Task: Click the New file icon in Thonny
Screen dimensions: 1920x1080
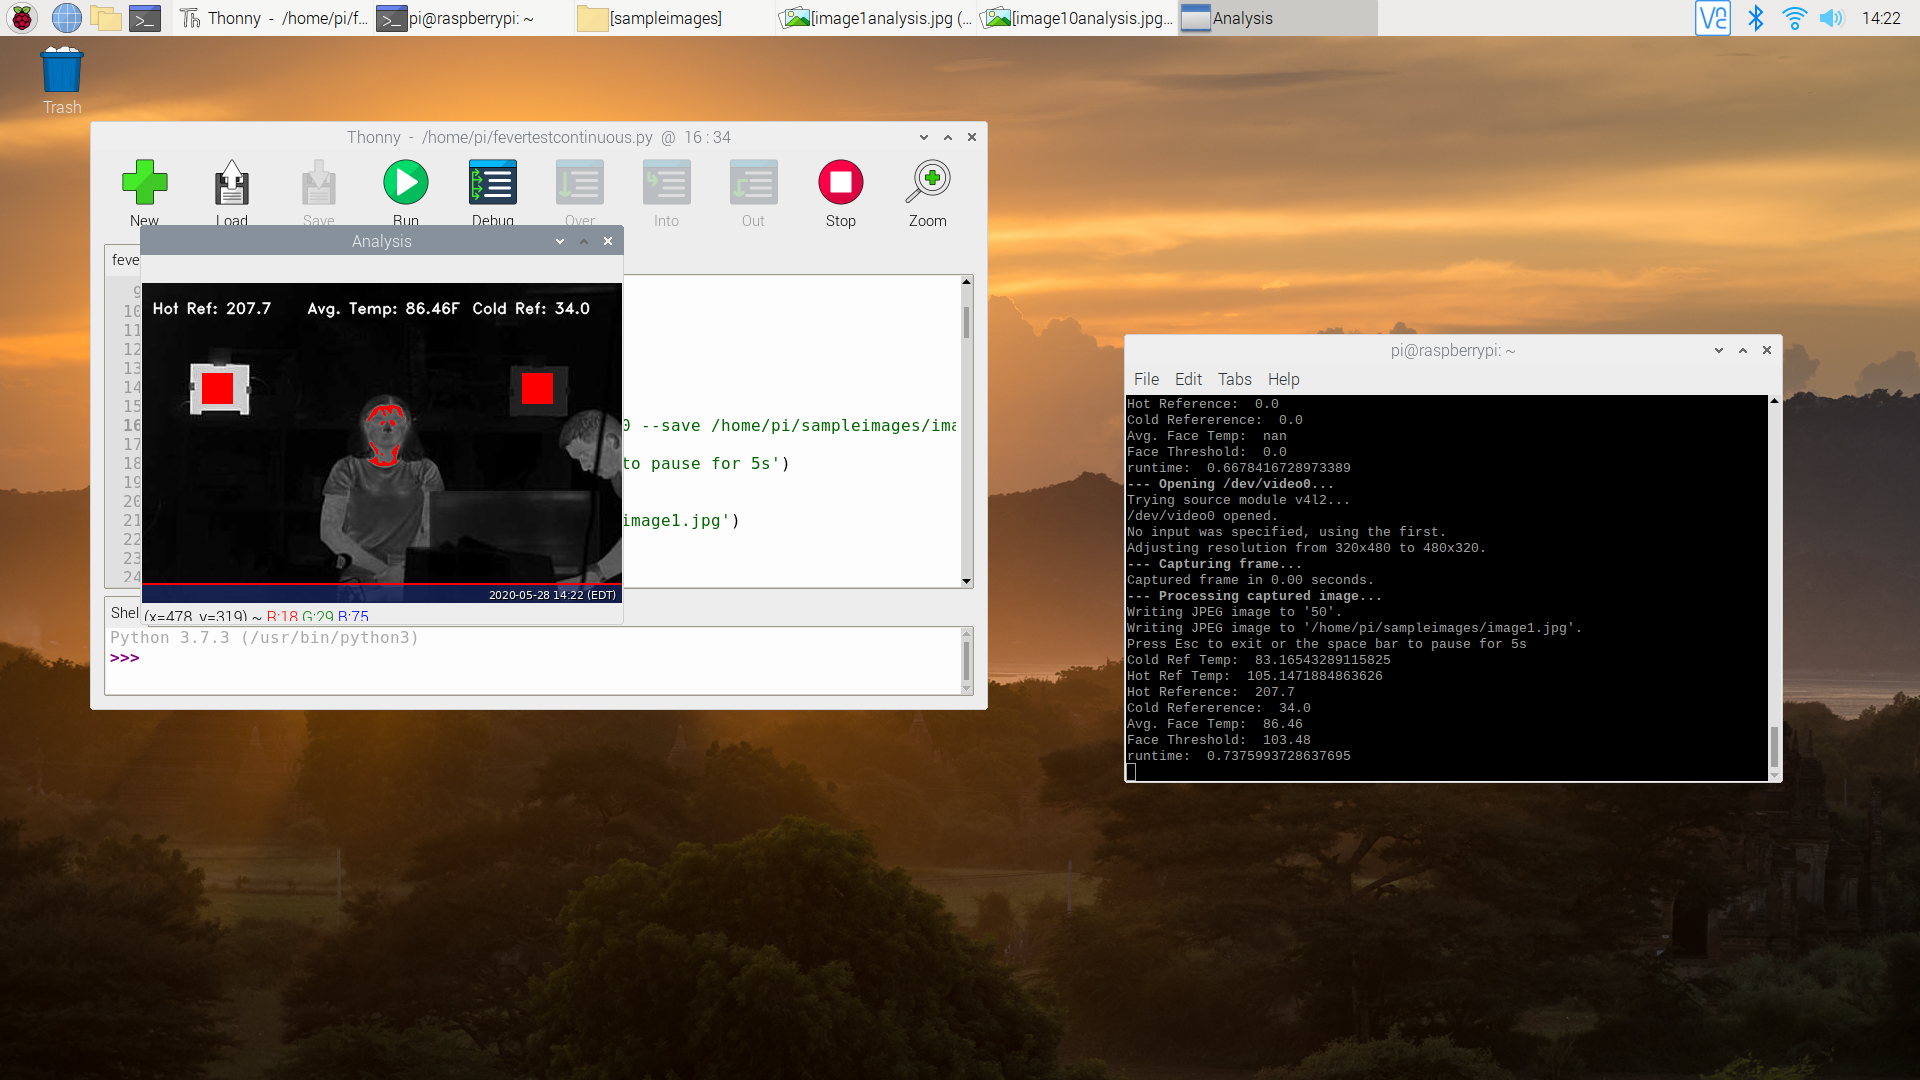Action: click(144, 184)
